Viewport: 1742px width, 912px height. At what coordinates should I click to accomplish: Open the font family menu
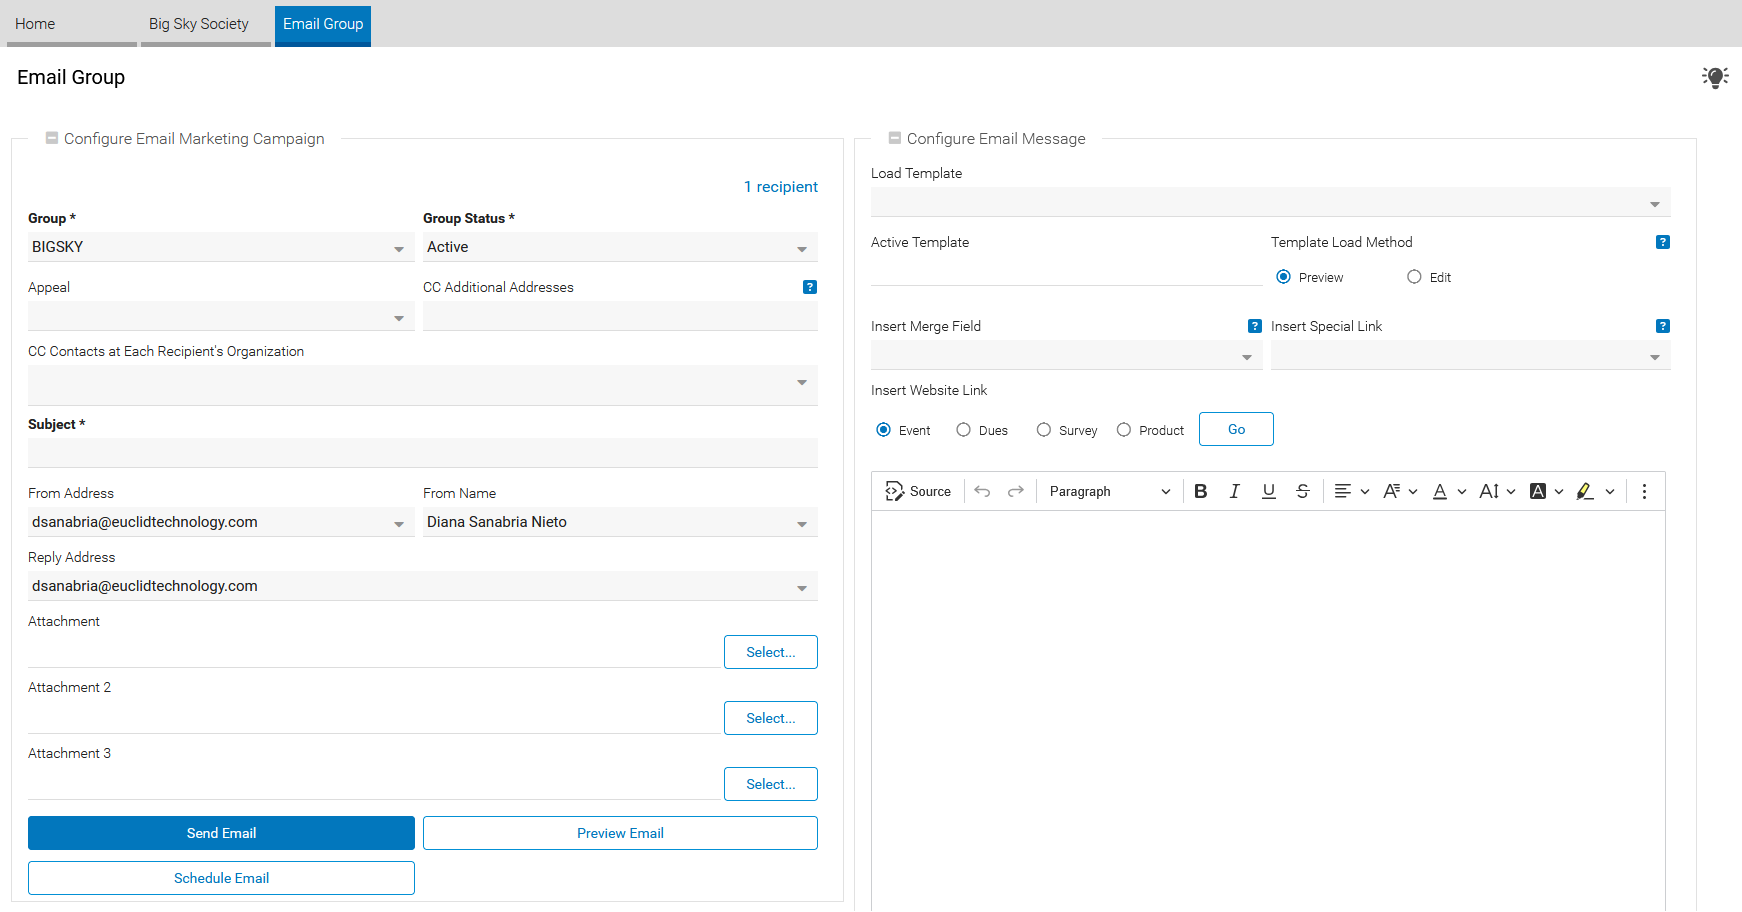pos(1400,491)
